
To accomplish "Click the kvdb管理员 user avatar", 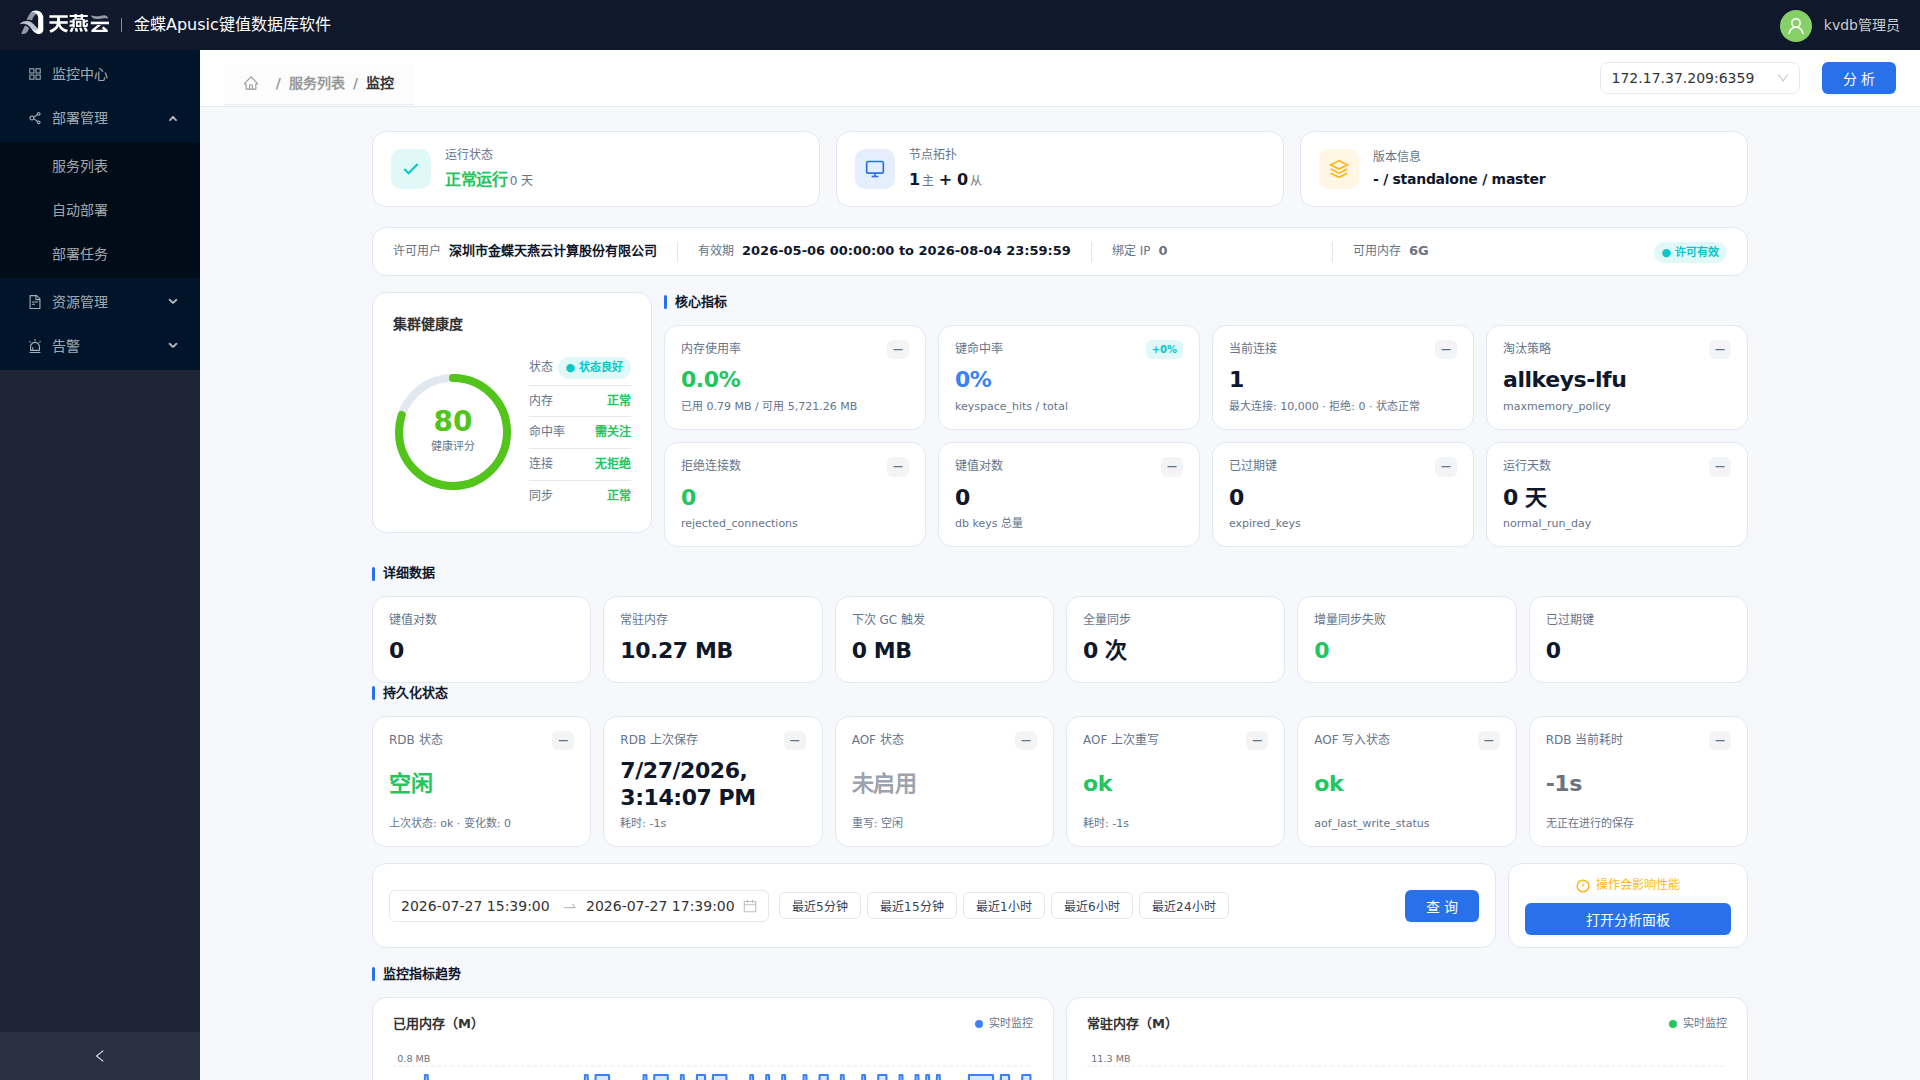I will (1796, 25).
